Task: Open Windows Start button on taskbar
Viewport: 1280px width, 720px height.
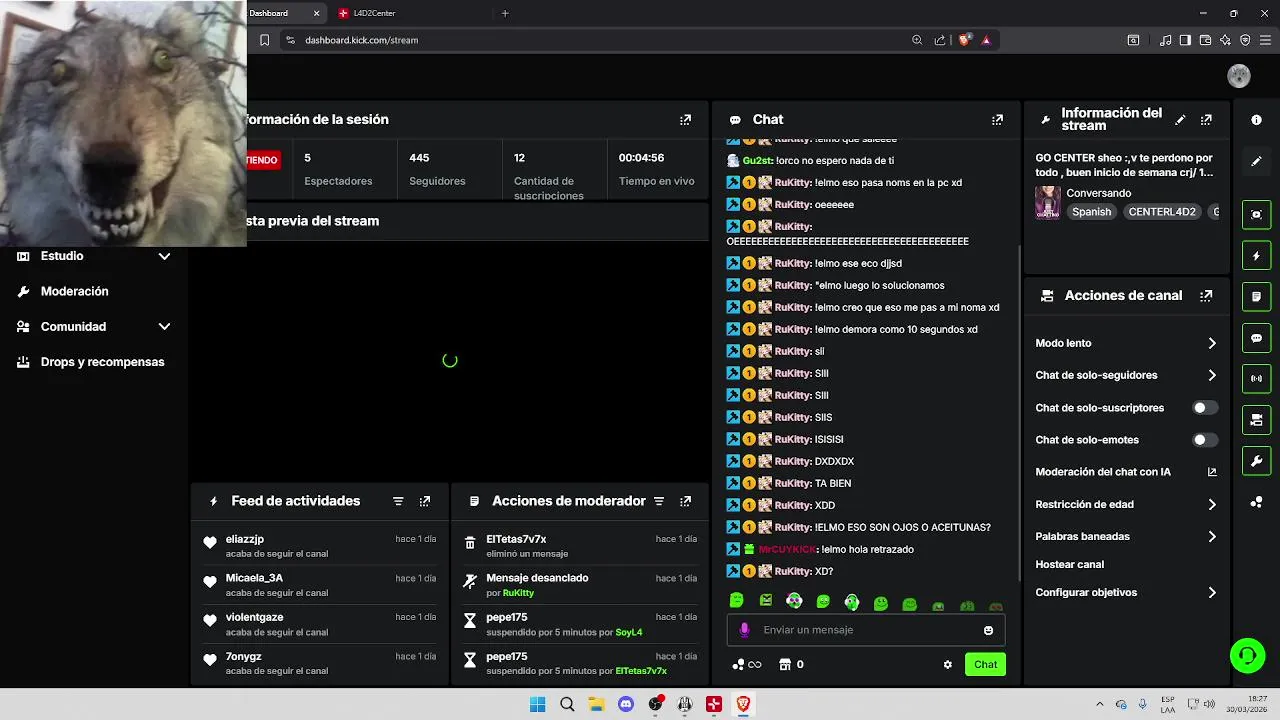Action: click(537, 704)
